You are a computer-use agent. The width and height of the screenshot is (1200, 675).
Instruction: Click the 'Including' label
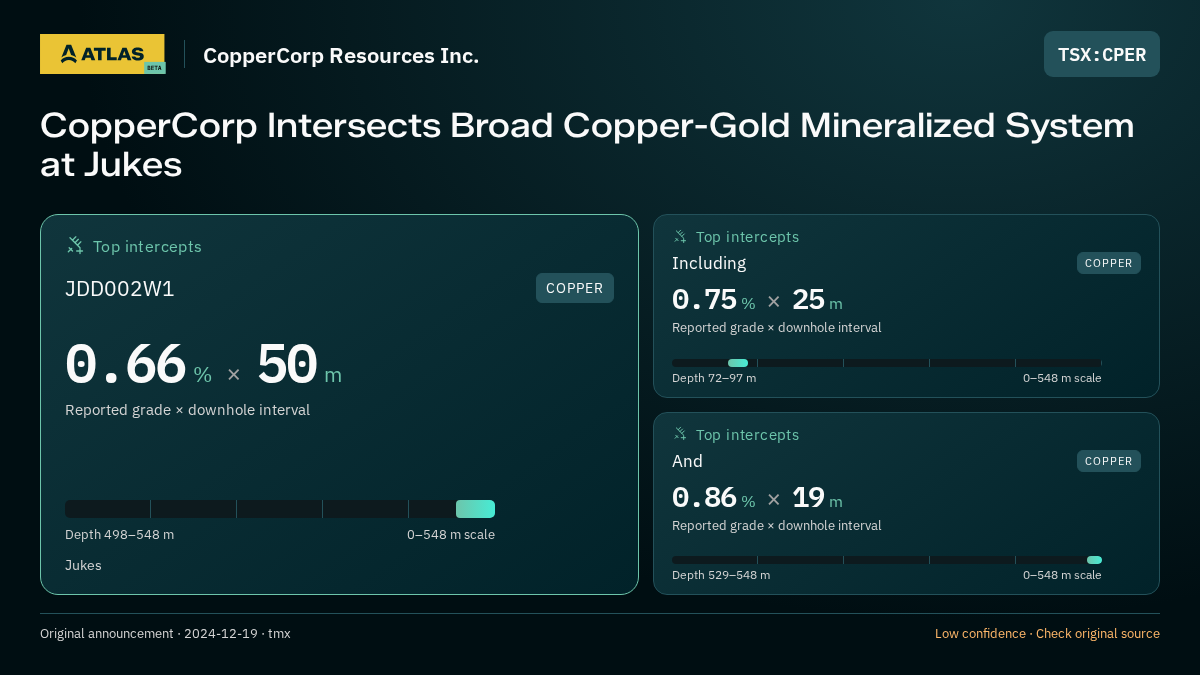coord(709,263)
